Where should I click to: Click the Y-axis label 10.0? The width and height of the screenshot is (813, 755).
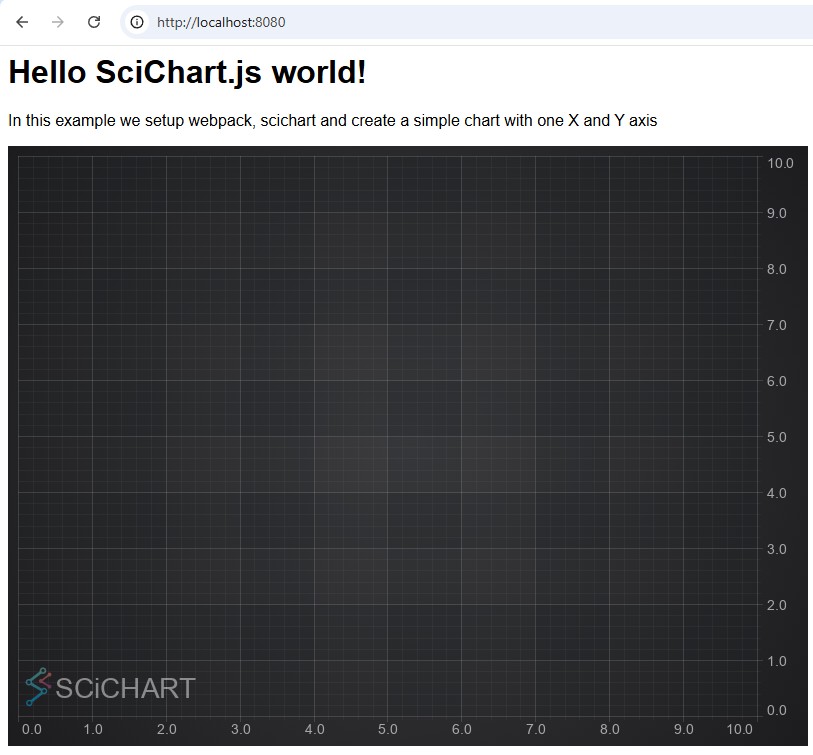pos(779,162)
